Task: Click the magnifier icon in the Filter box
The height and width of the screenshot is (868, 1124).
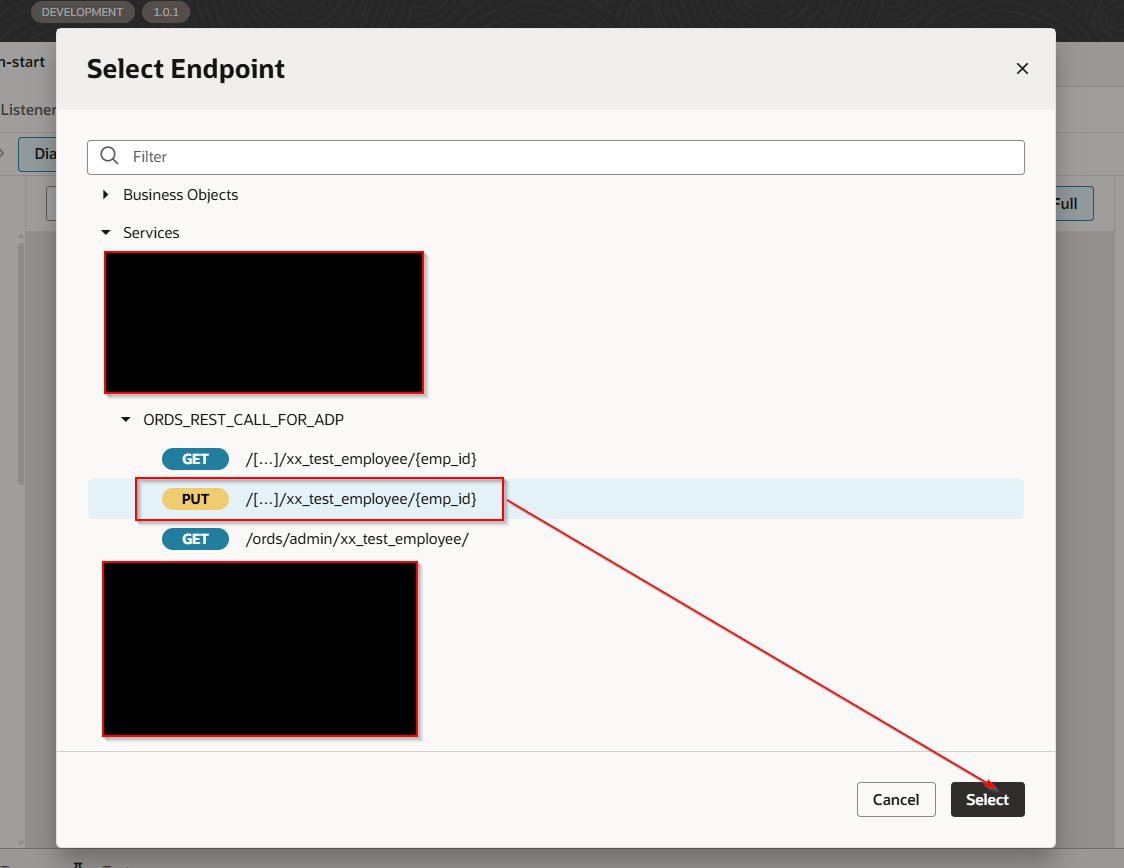Action: [110, 157]
